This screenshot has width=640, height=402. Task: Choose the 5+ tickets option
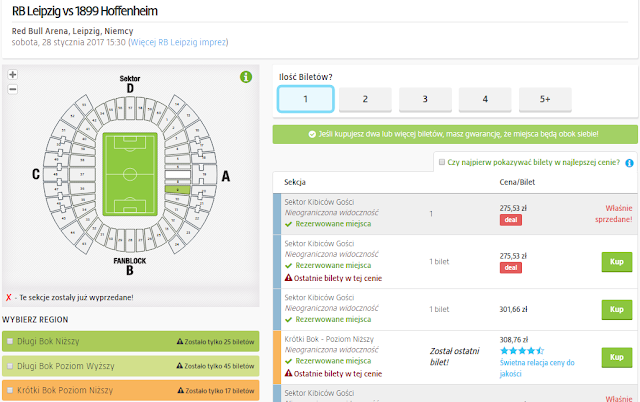545,99
